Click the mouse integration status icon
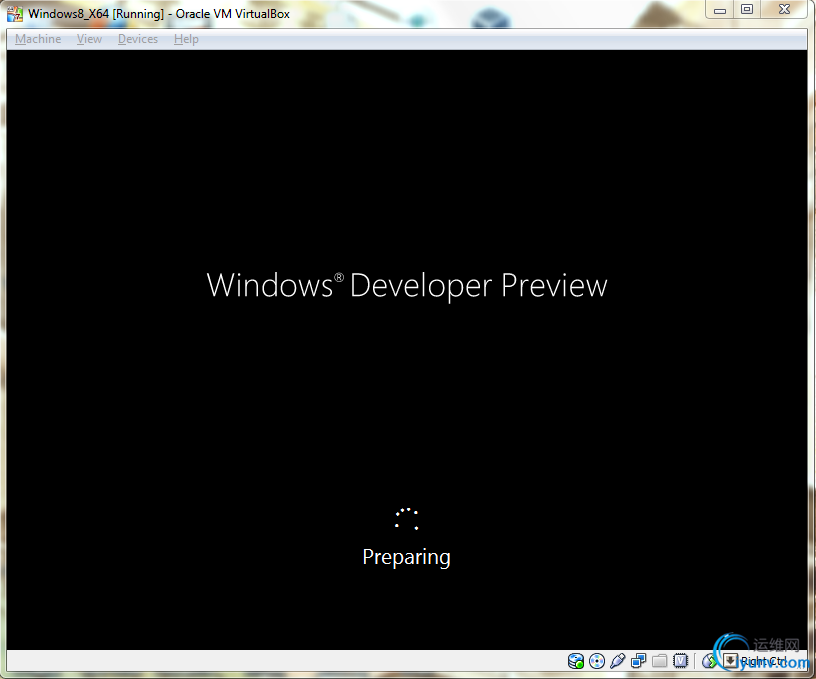 [709, 661]
